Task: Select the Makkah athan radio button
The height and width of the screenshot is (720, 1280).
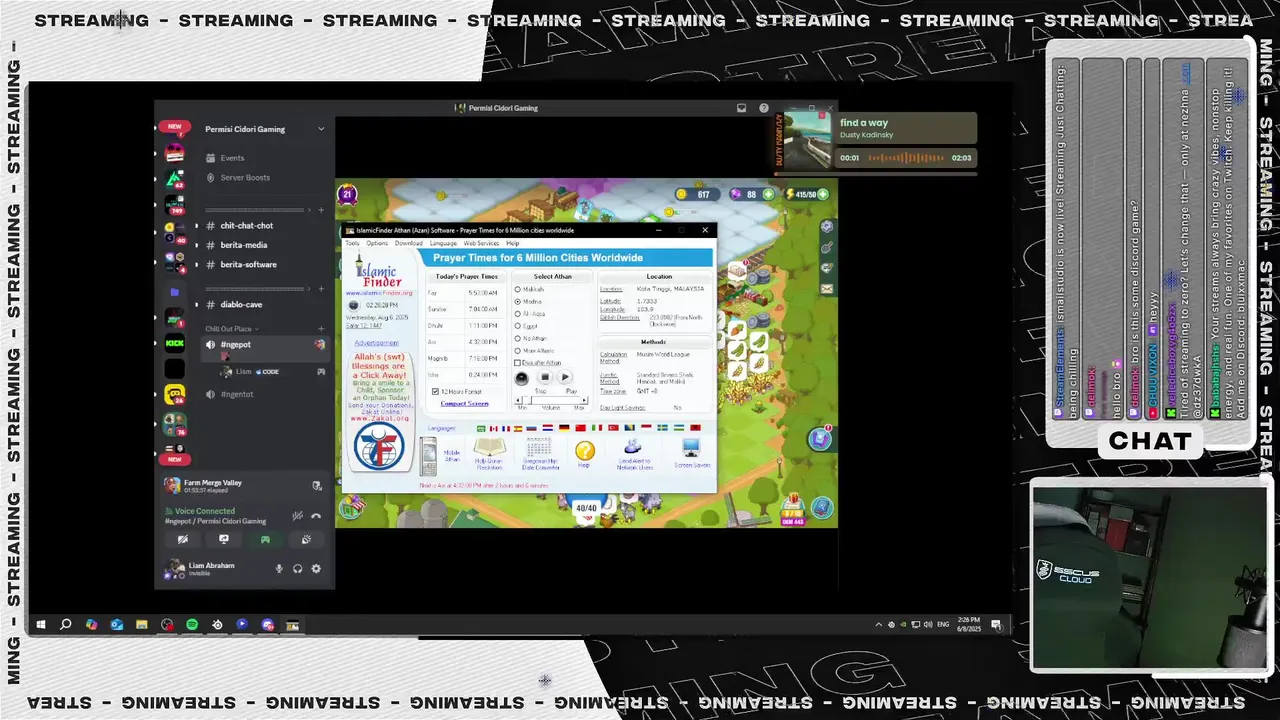Action: coord(518,289)
